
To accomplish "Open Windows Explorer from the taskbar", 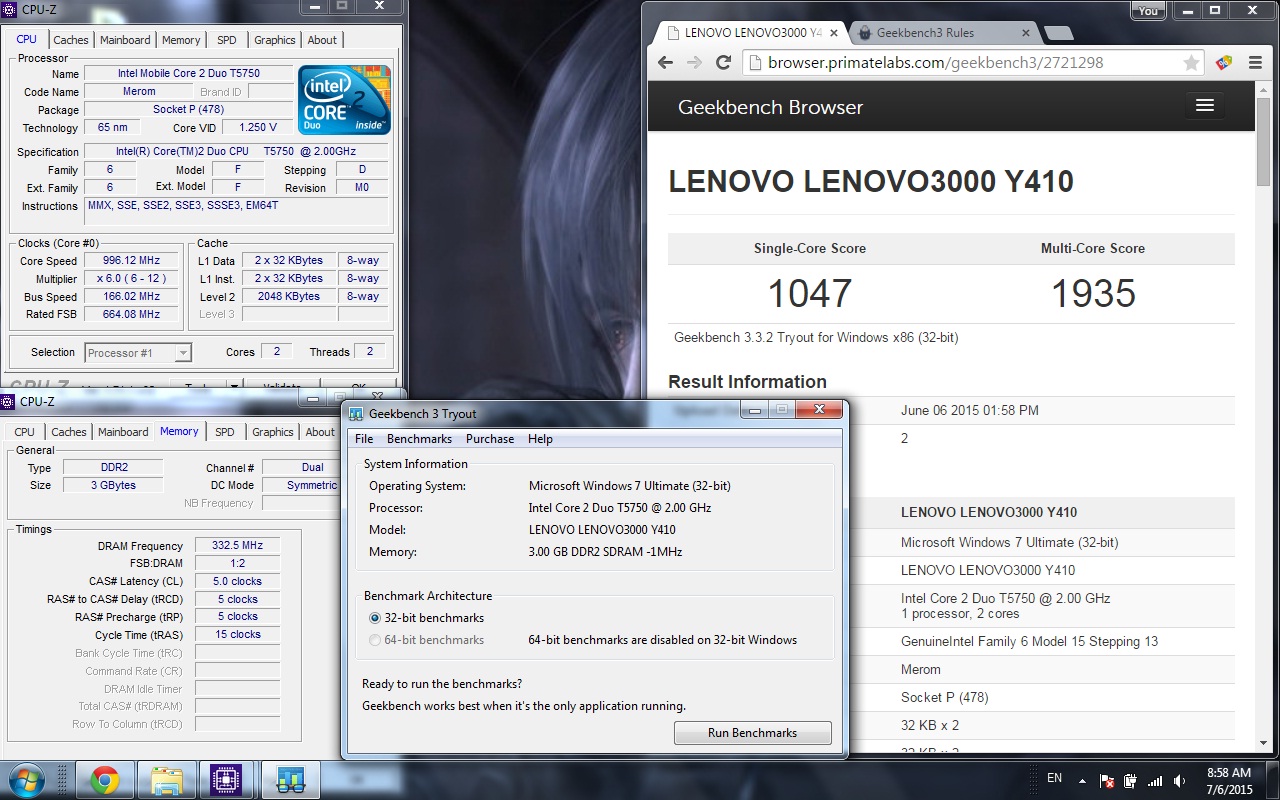I will (166, 780).
